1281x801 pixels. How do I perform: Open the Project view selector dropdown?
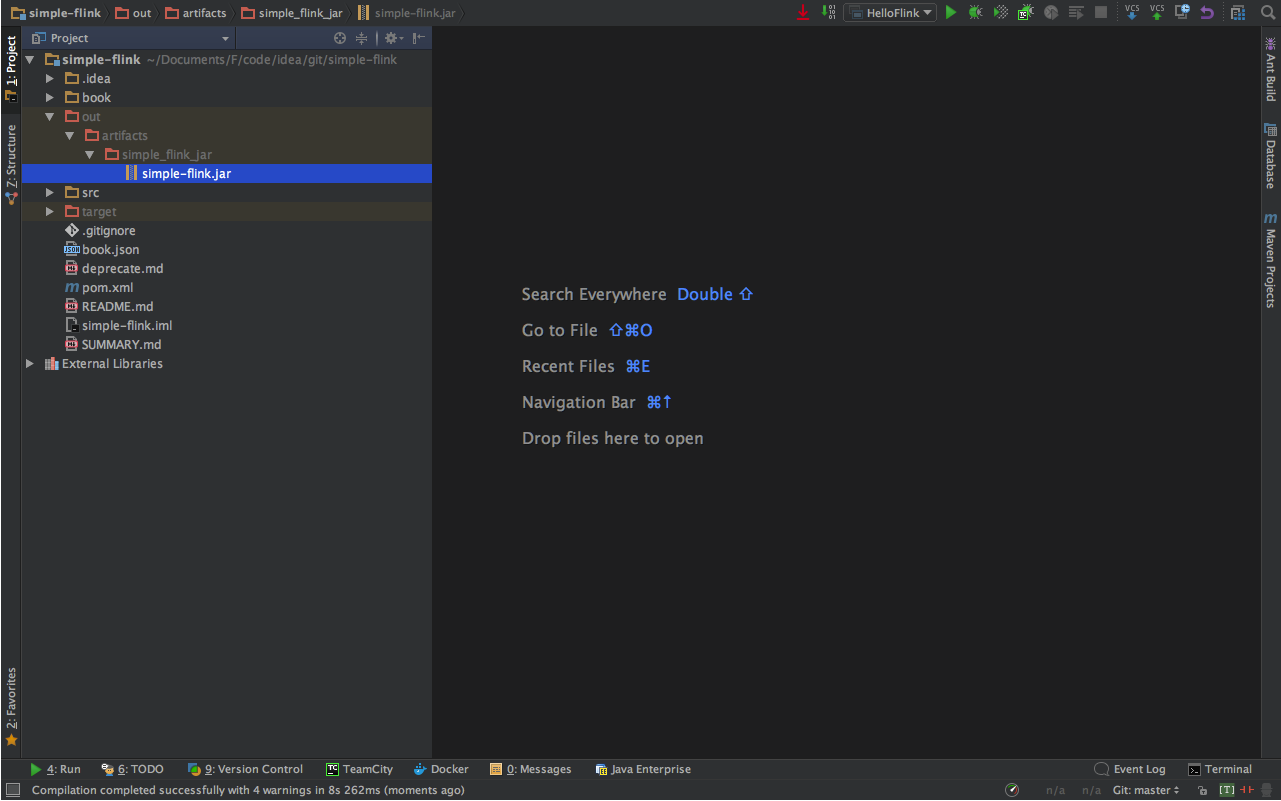pyautogui.click(x=226, y=38)
